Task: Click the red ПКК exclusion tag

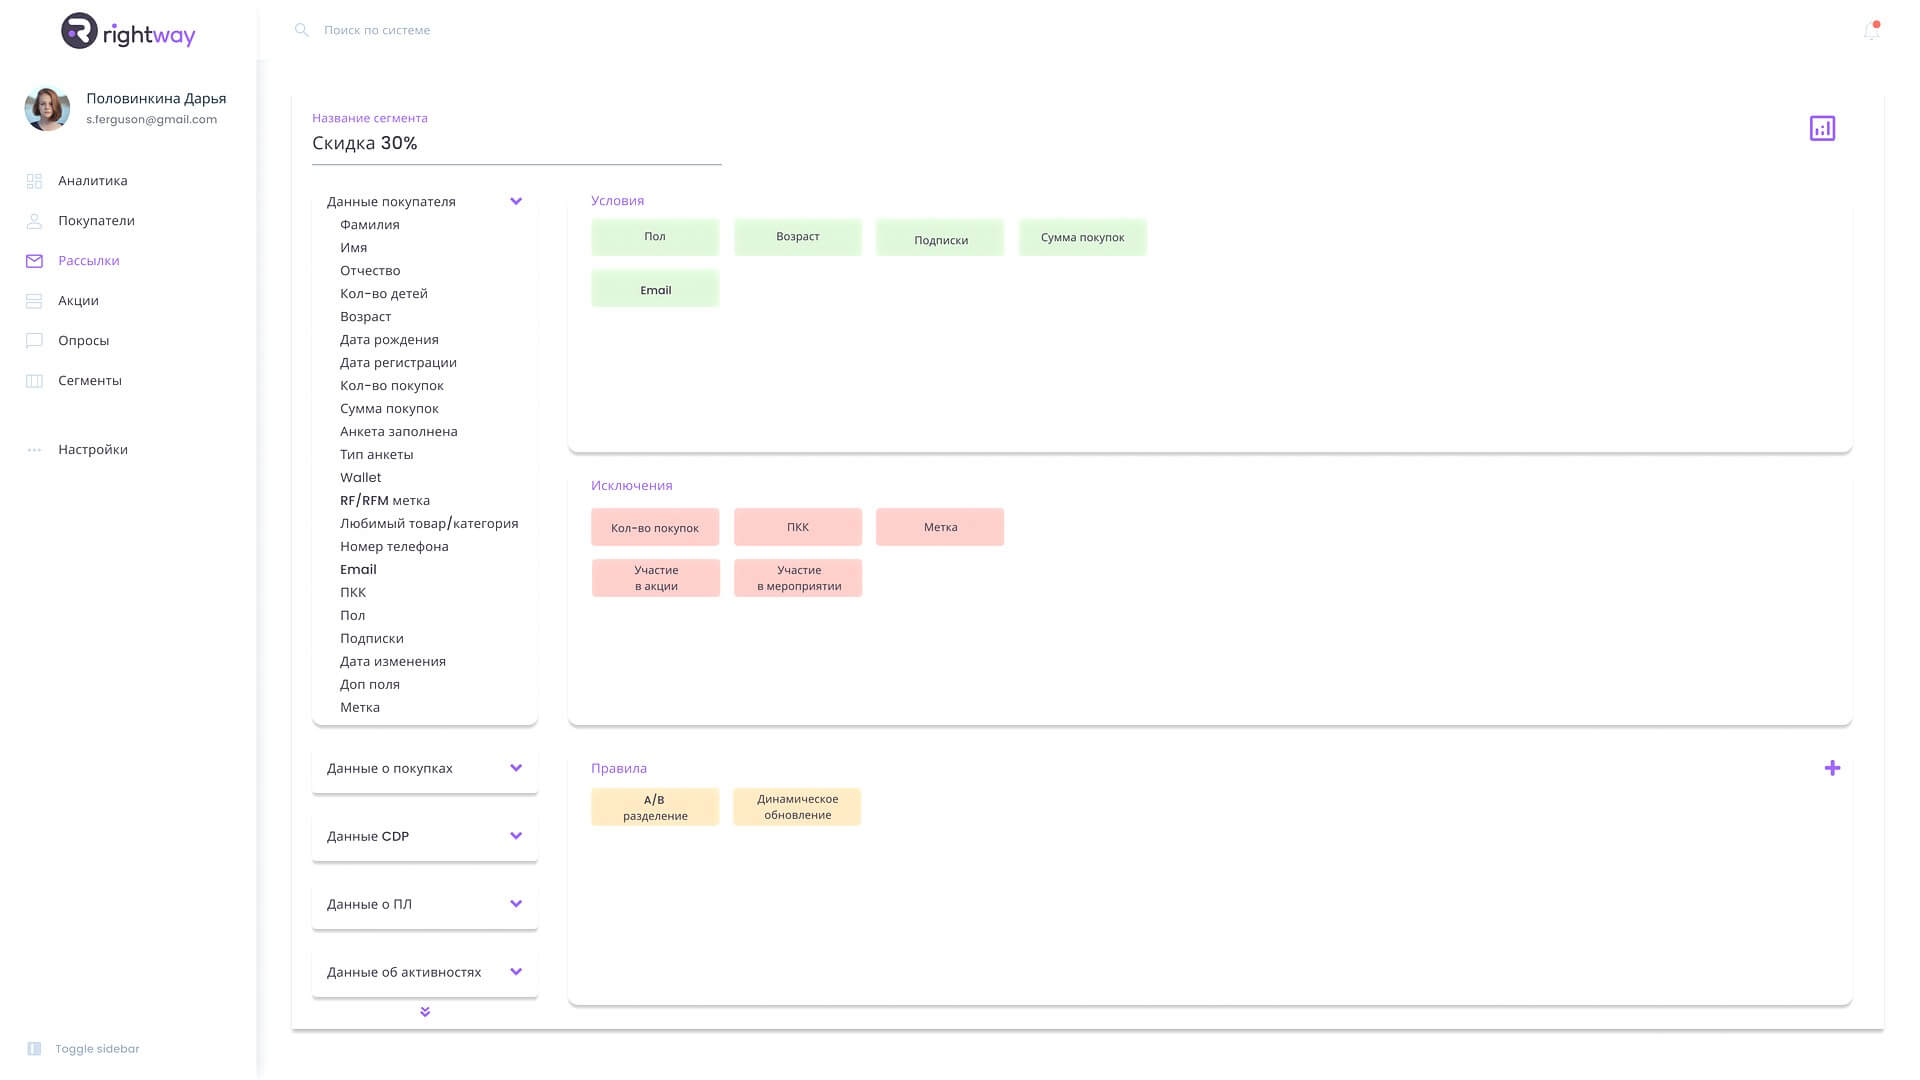Action: tap(797, 527)
